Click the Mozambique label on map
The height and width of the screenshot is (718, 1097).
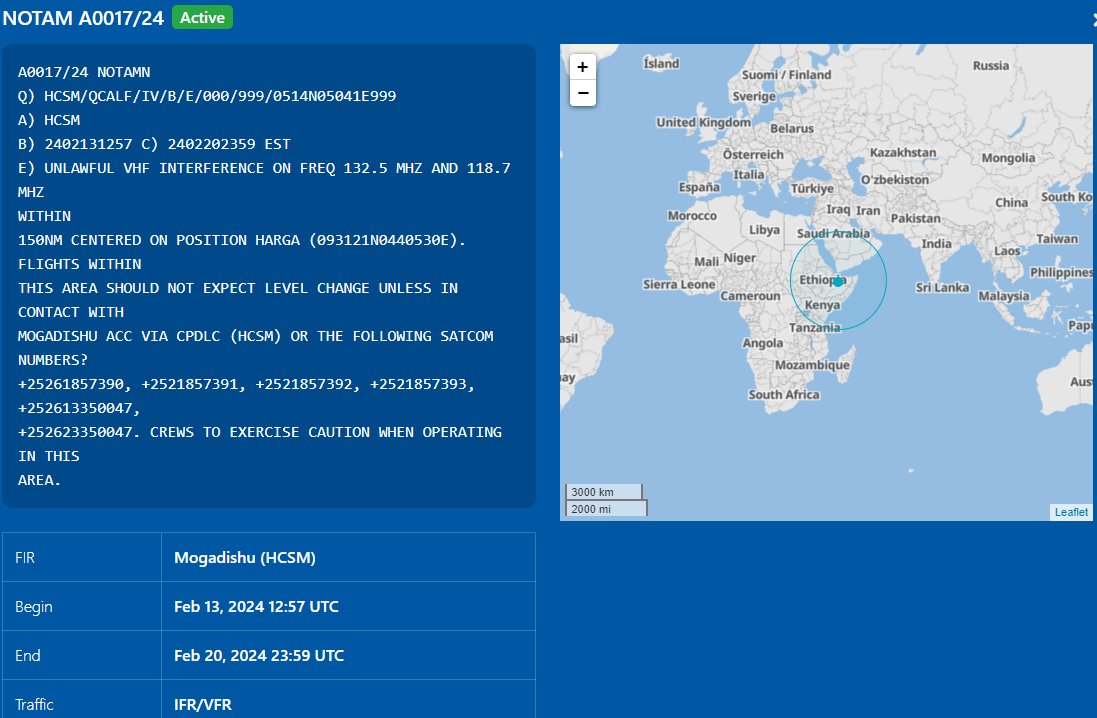(812, 365)
